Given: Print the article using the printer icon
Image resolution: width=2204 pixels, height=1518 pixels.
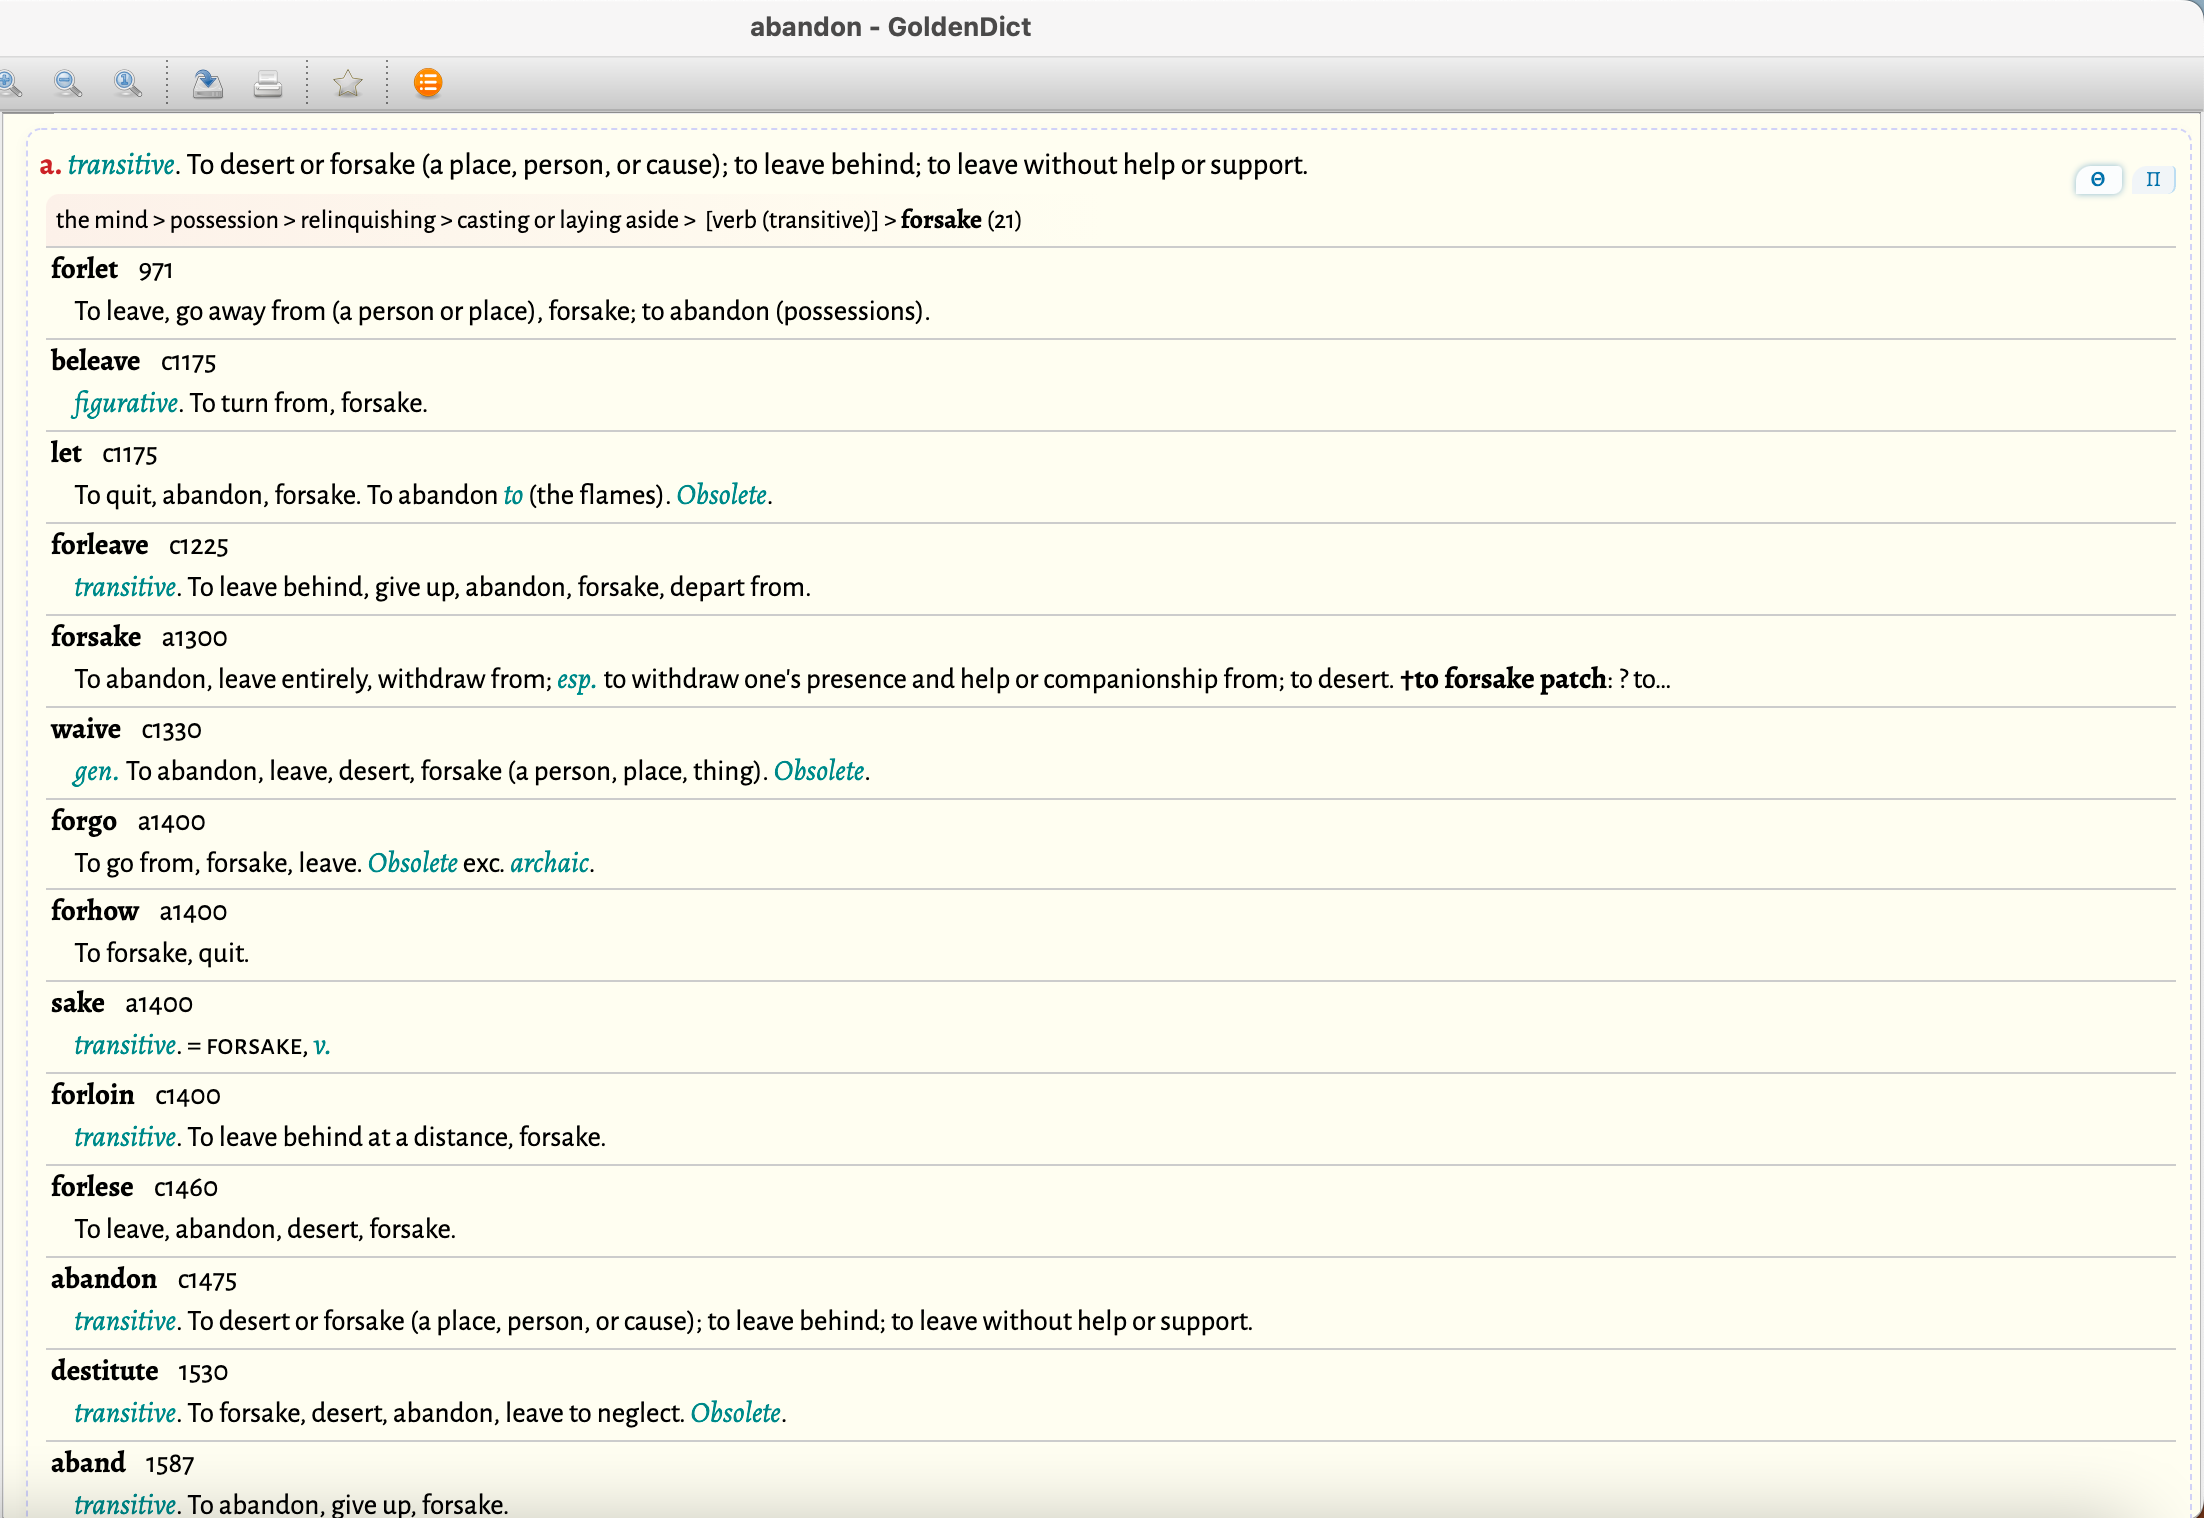Looking at the screenshot, I should pos(268,83).
